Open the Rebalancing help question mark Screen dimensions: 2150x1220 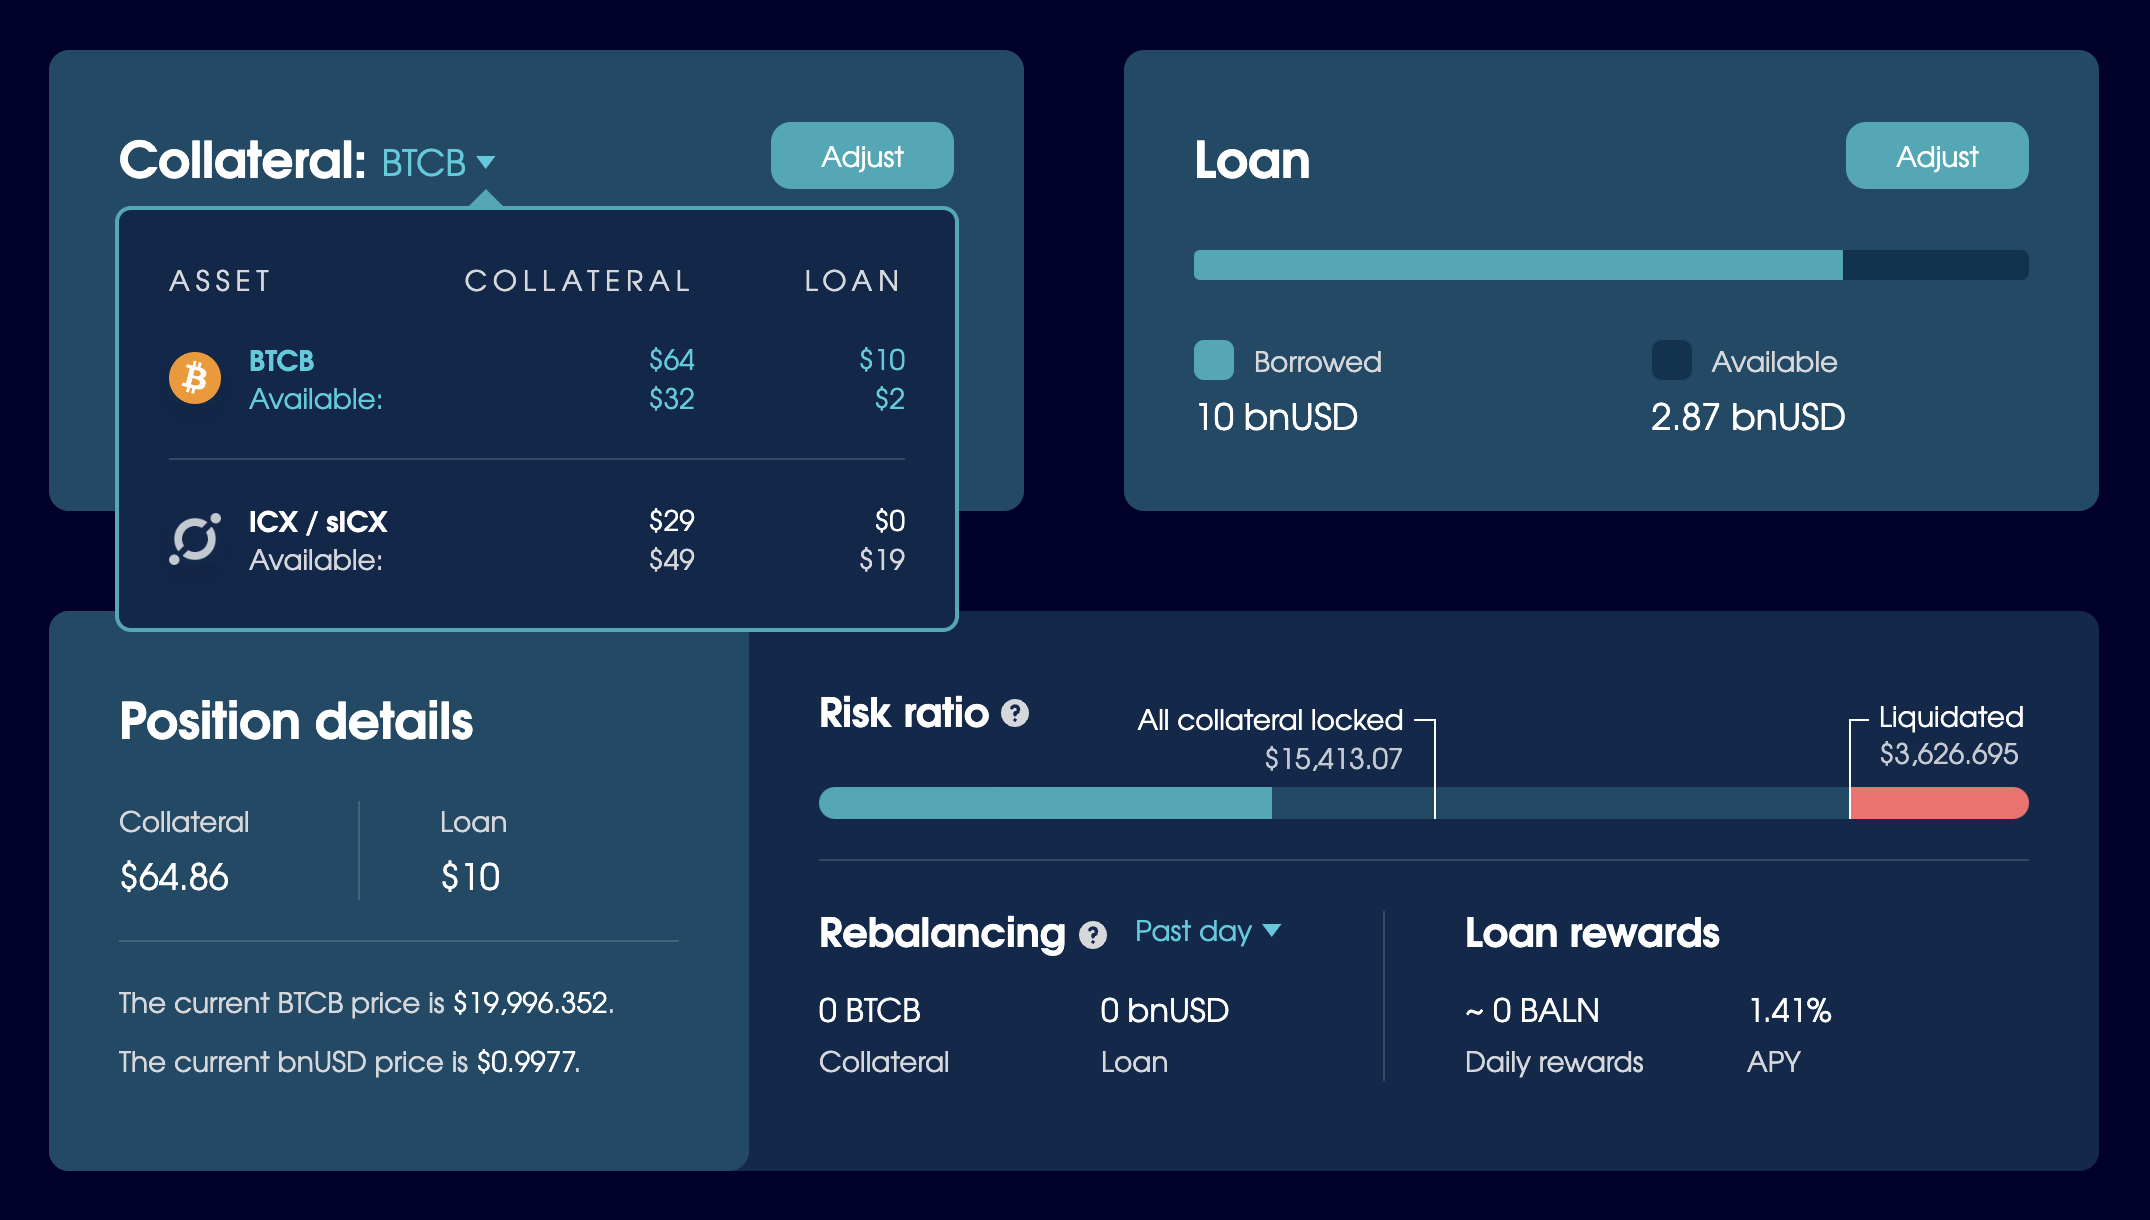coord(1093,935)
